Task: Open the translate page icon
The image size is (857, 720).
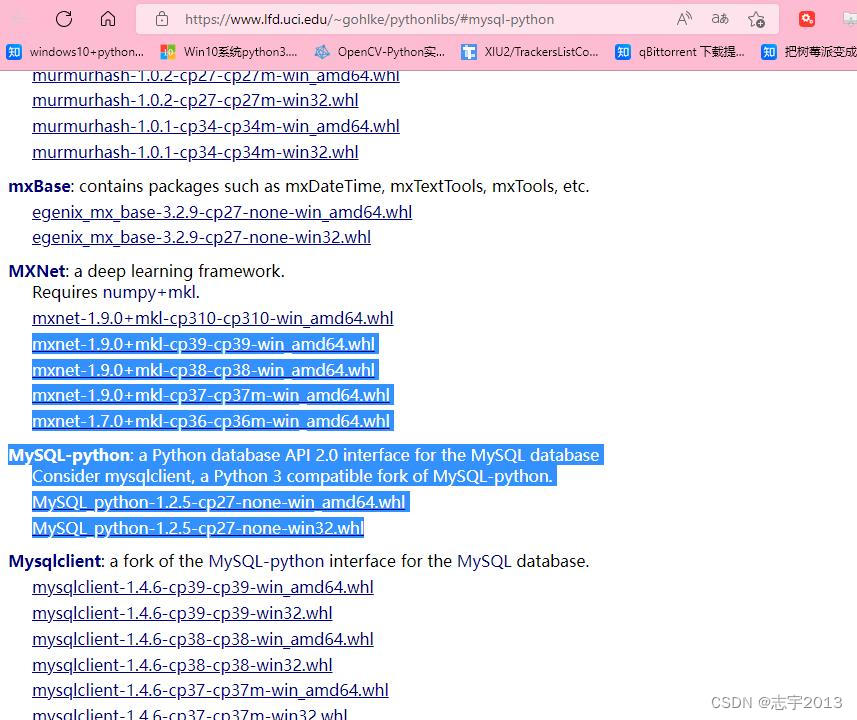Action: click(x=720, y=19)
